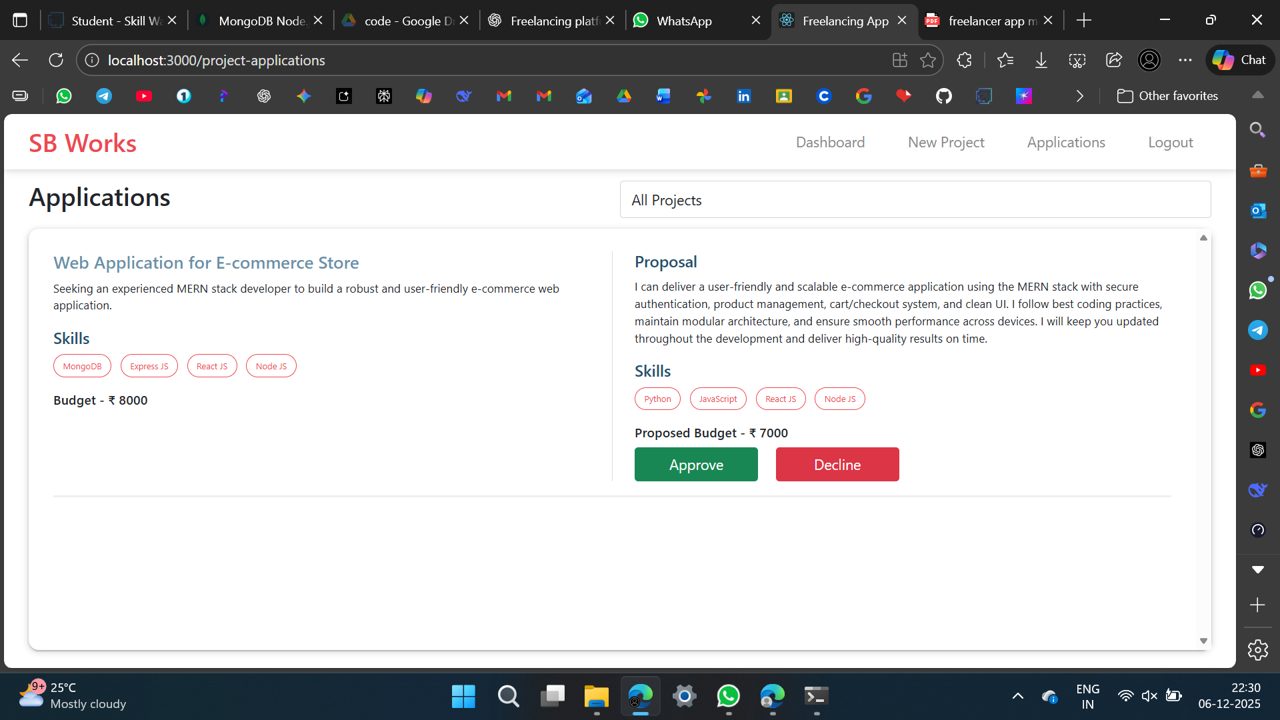Click the "Web Application for E-commerce Store" title

coord(206,263)
